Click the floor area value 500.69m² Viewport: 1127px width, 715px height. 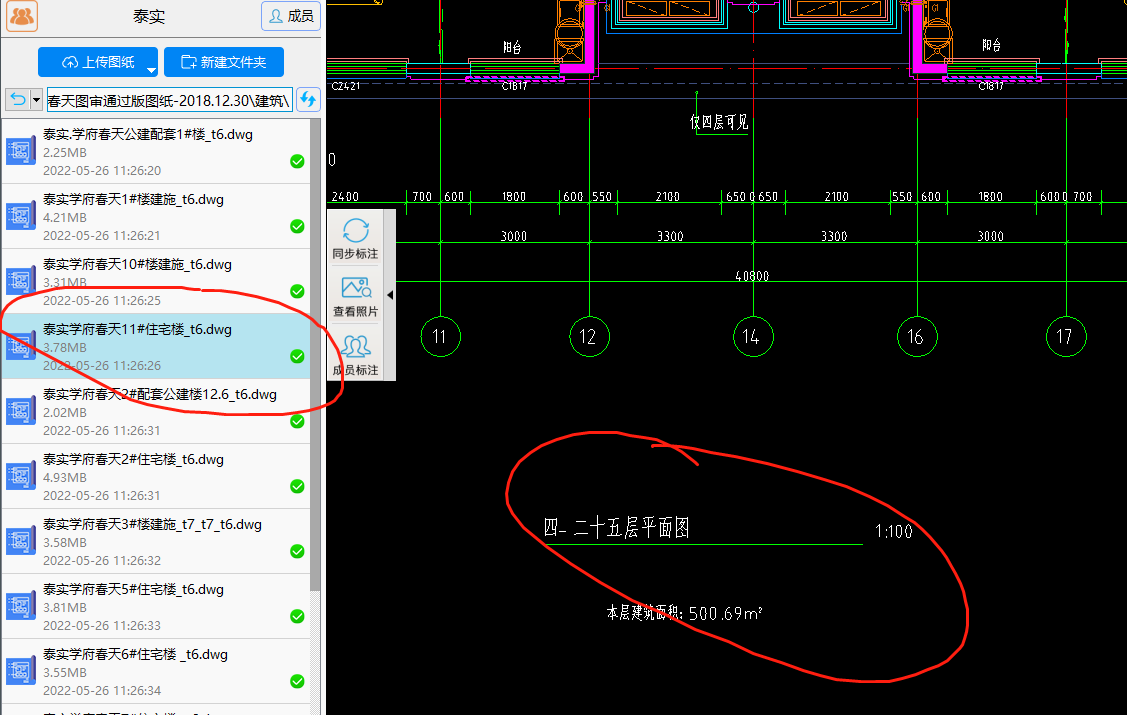(x=725, y=614)
